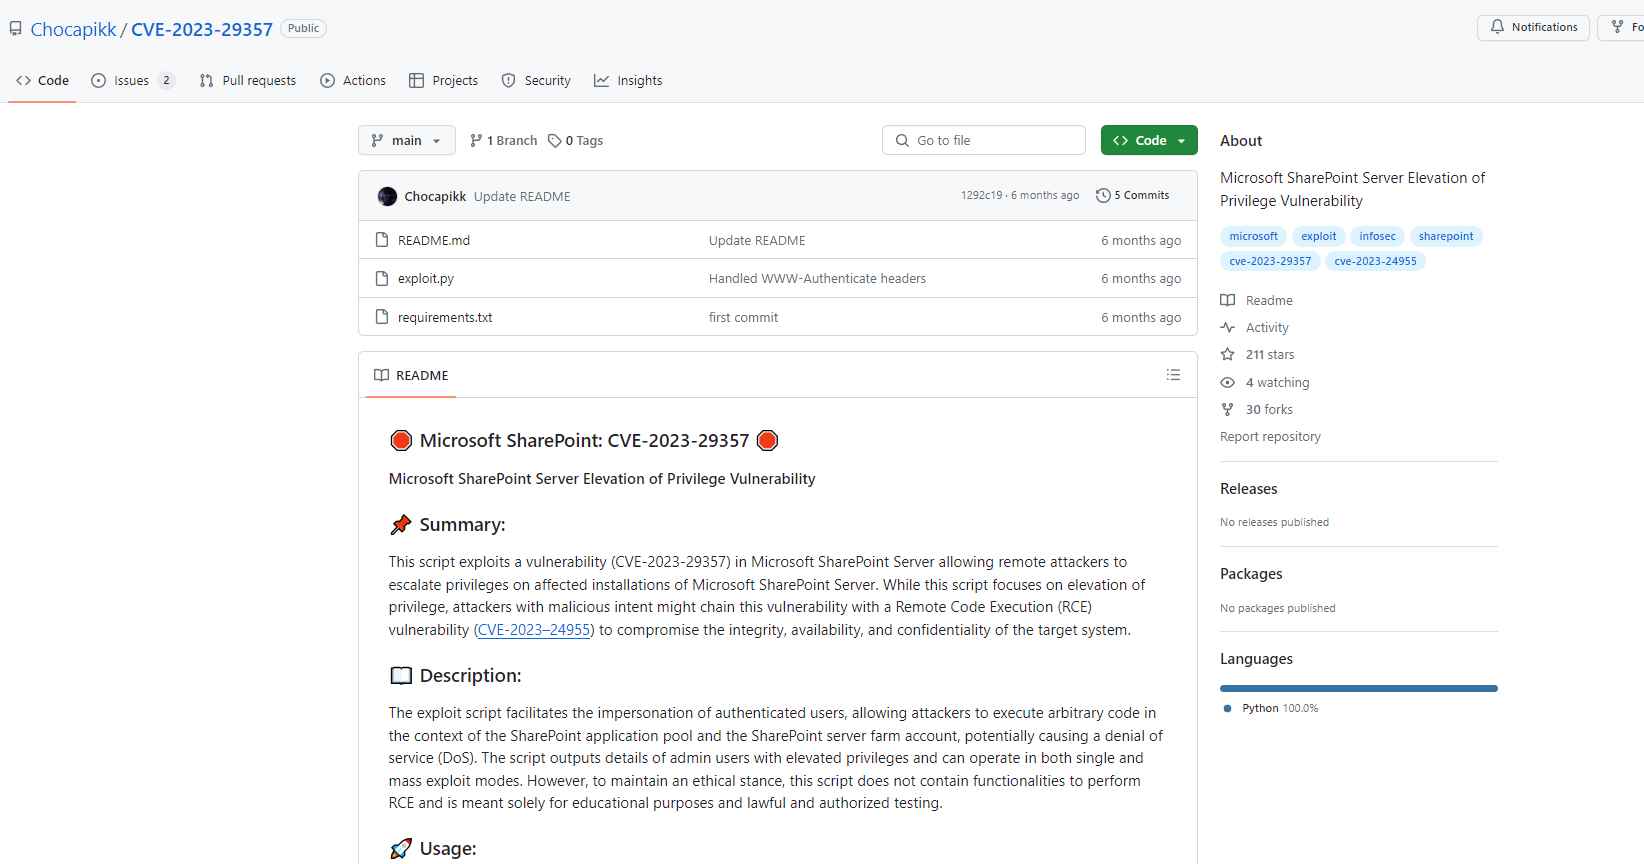Screen dimensions: 1644x864
Task: Click the clock icon beside 5 Commits
Action: (x=1103, y=195)
